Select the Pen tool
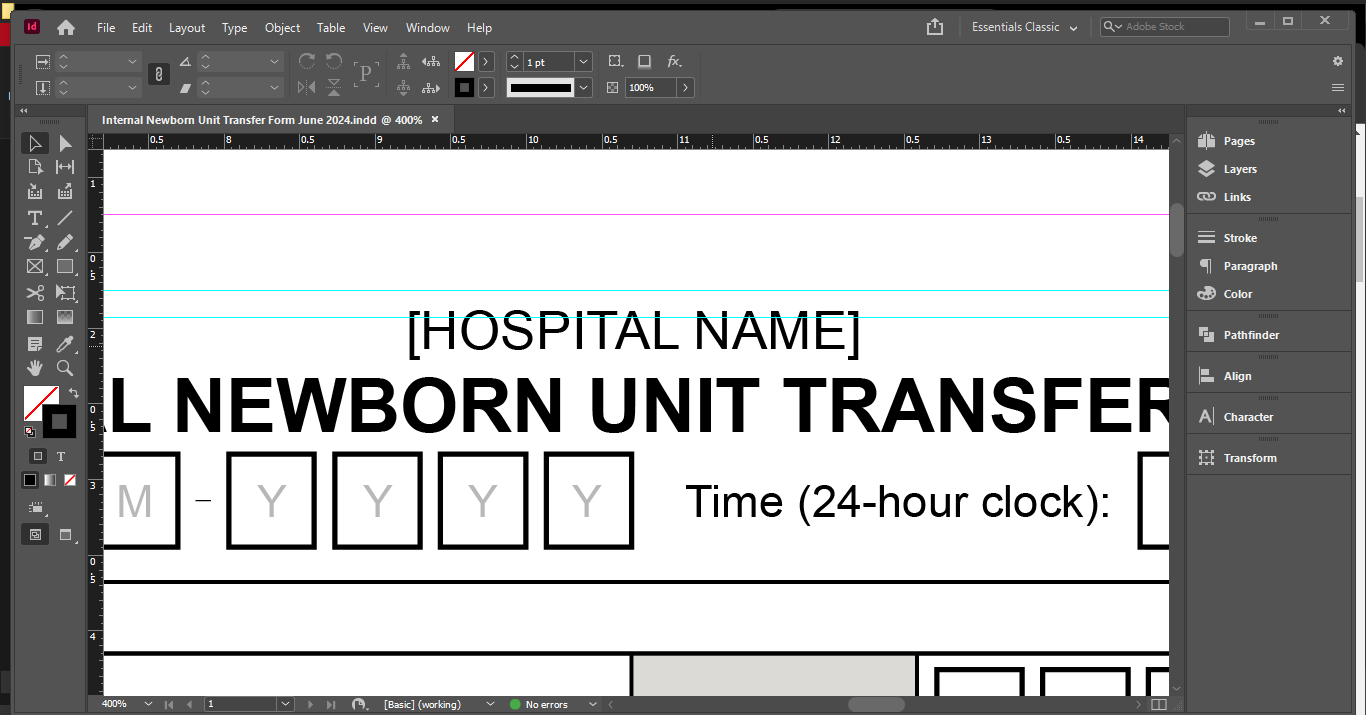Screen dimensions: 1366x715 point(34,242)
